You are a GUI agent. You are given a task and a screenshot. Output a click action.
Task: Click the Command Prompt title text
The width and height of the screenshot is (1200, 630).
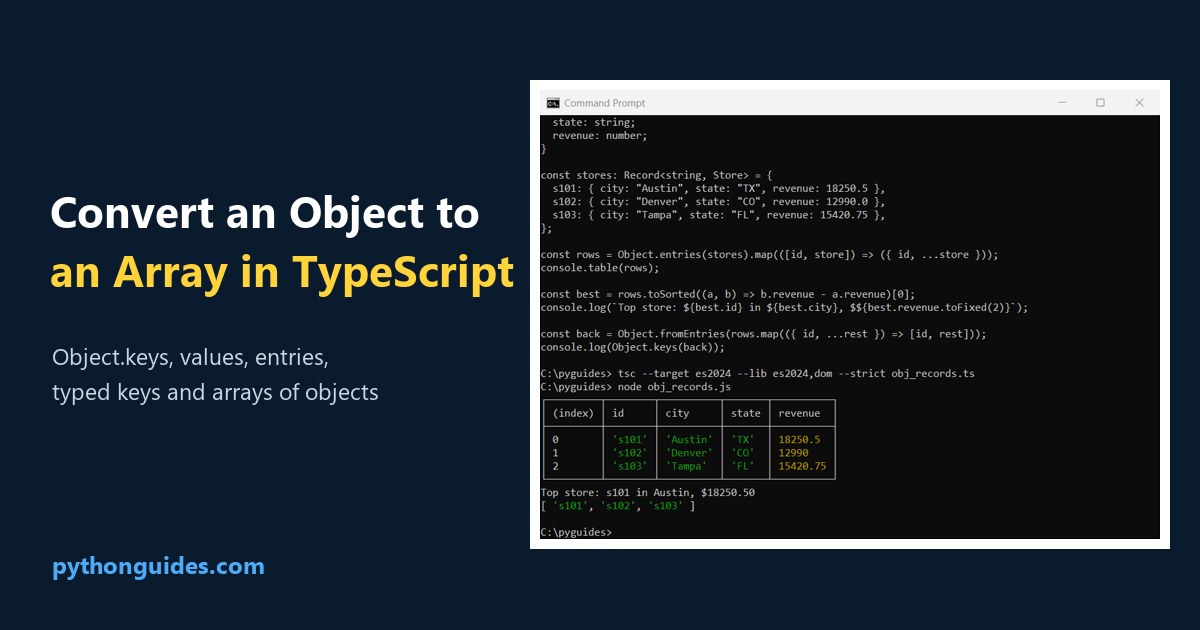tap(605, 103)
